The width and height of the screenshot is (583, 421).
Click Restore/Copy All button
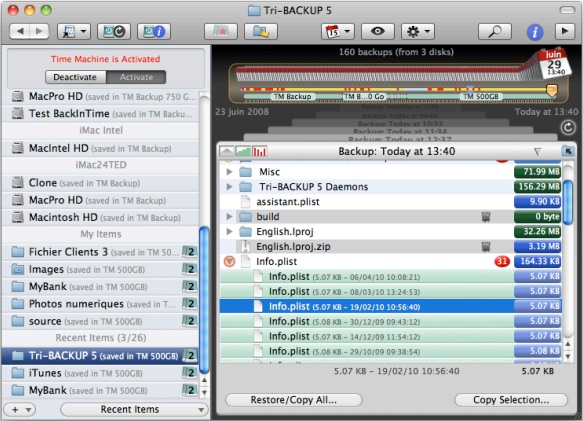pyautogui.click(x=294, y=400)
